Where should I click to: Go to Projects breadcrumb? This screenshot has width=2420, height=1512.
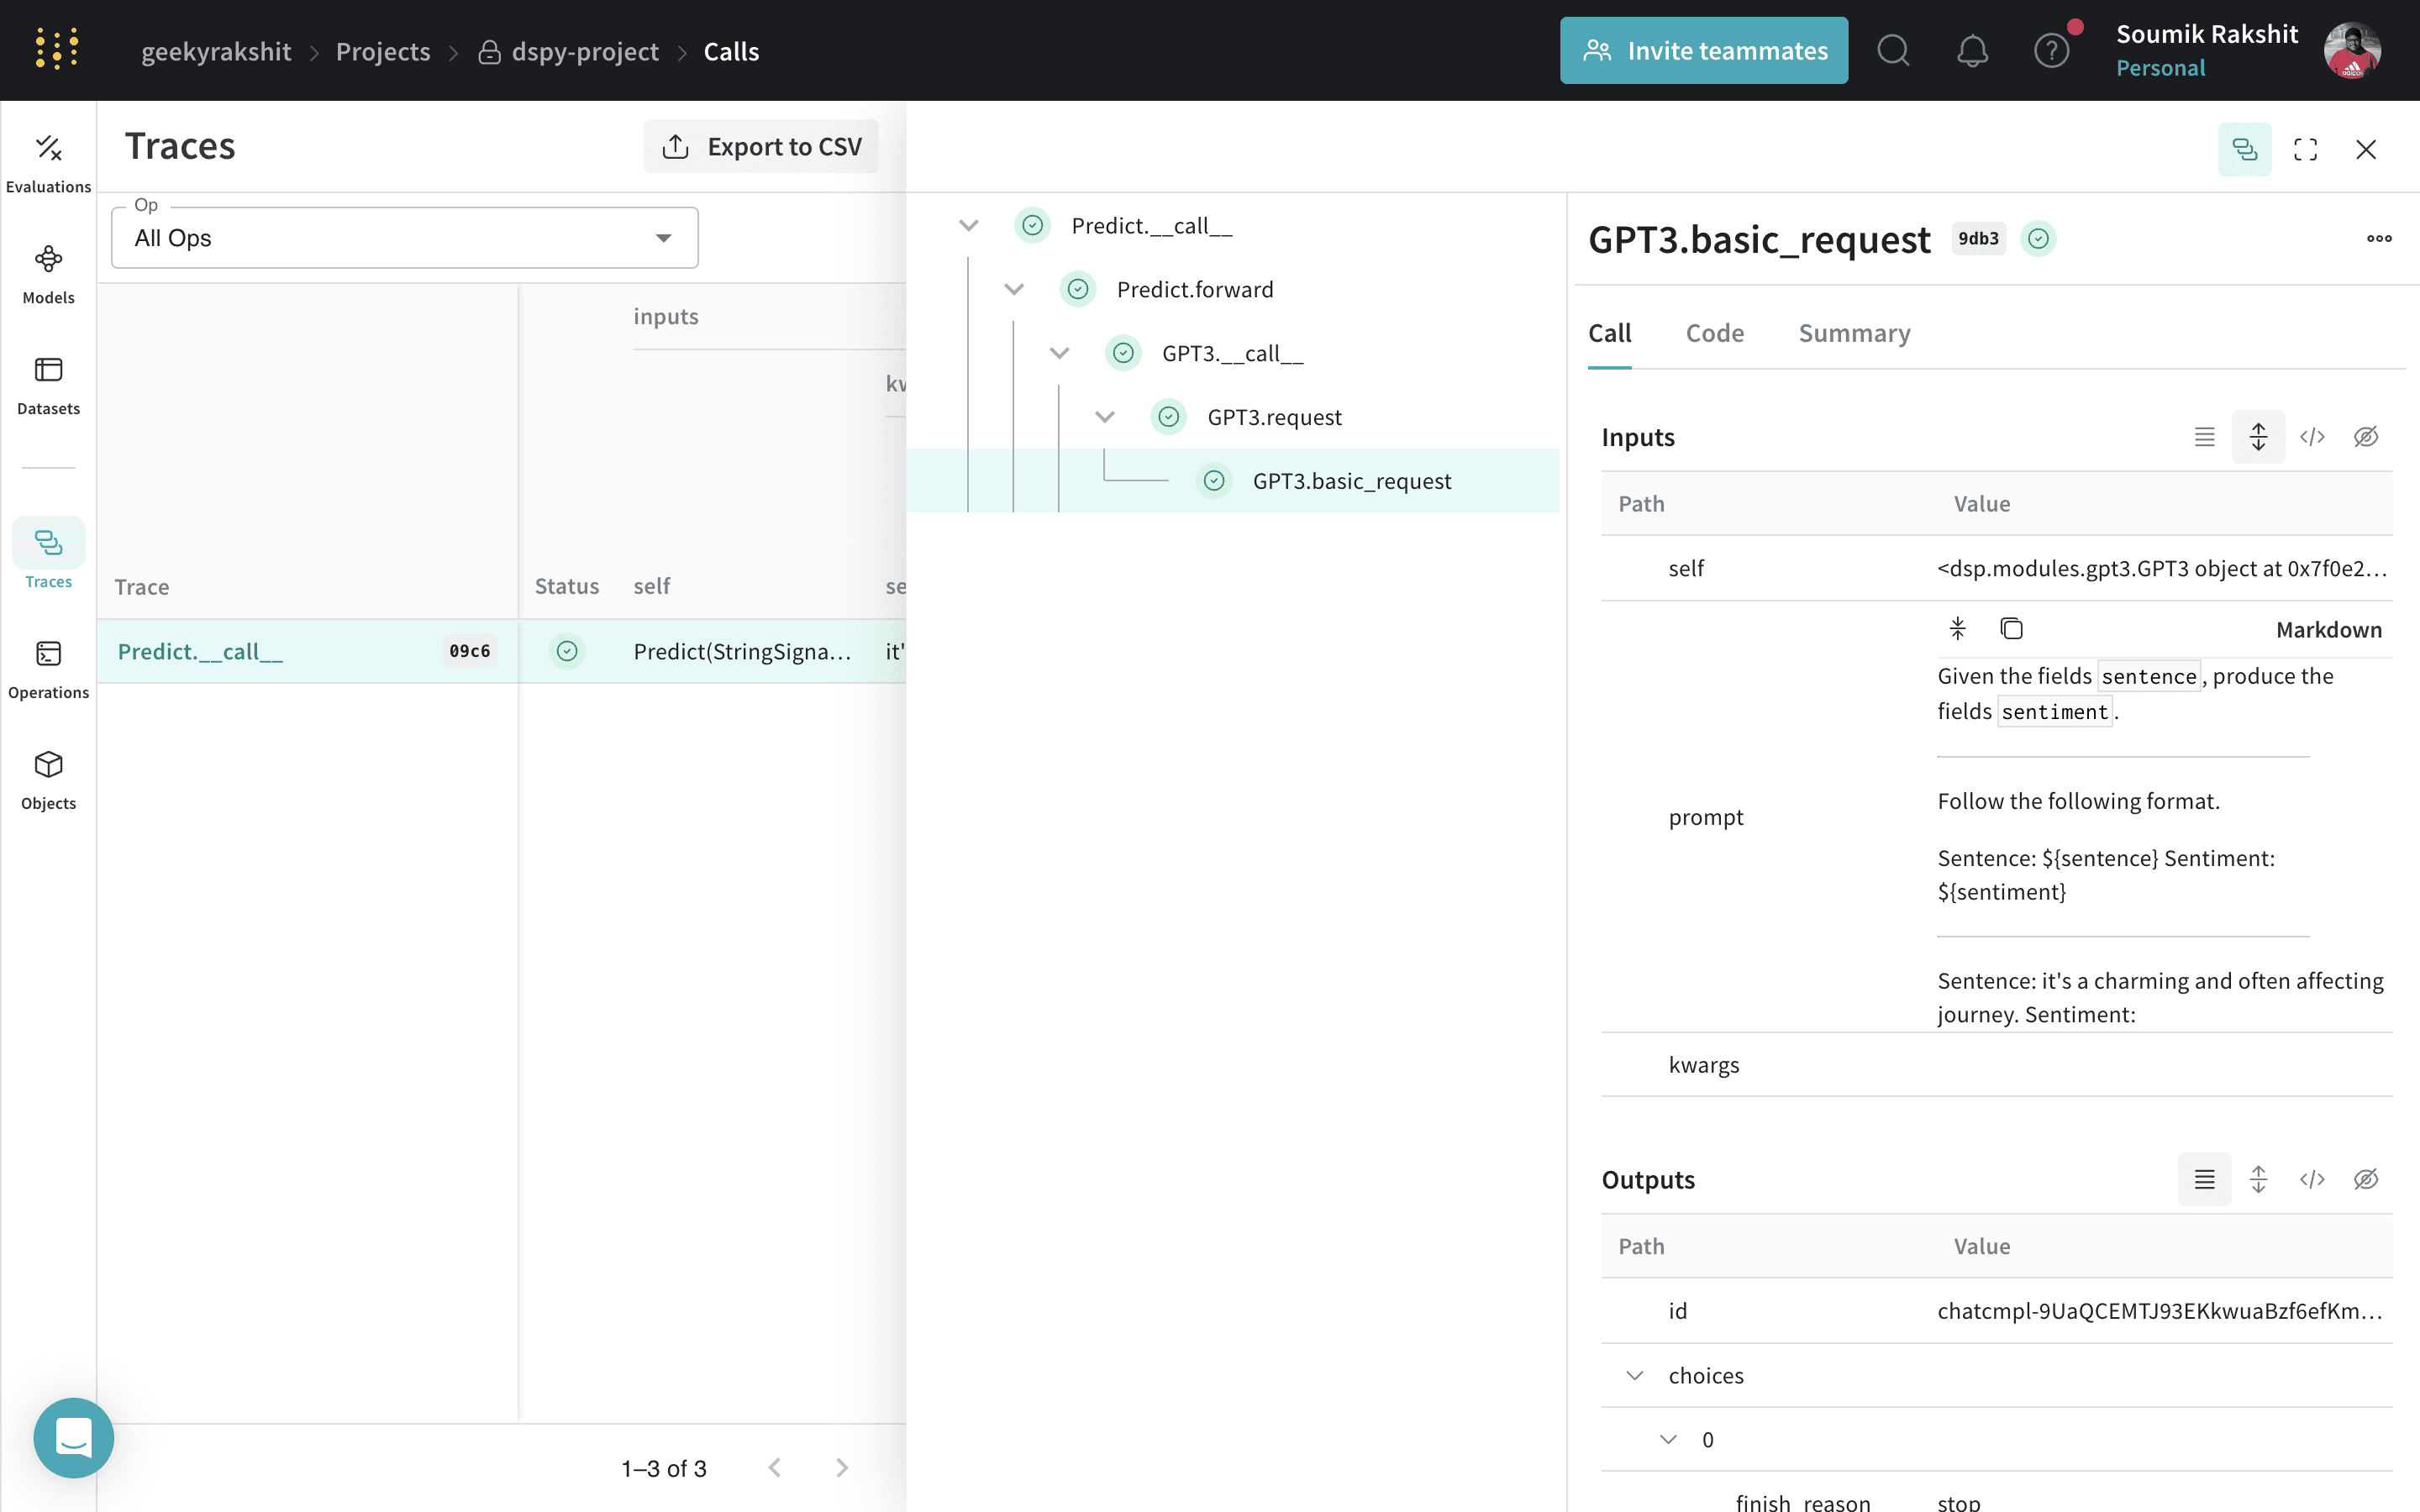pos(383,51)
